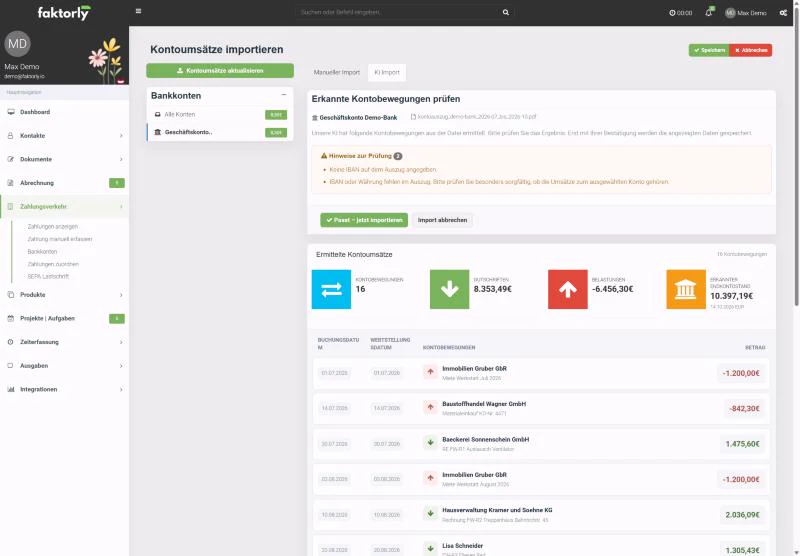Image resolution: width=800 pixels, height=556 pixels.
Task: Click the blue Kontobewegungen transfer arrows tile
Action: 331,289
